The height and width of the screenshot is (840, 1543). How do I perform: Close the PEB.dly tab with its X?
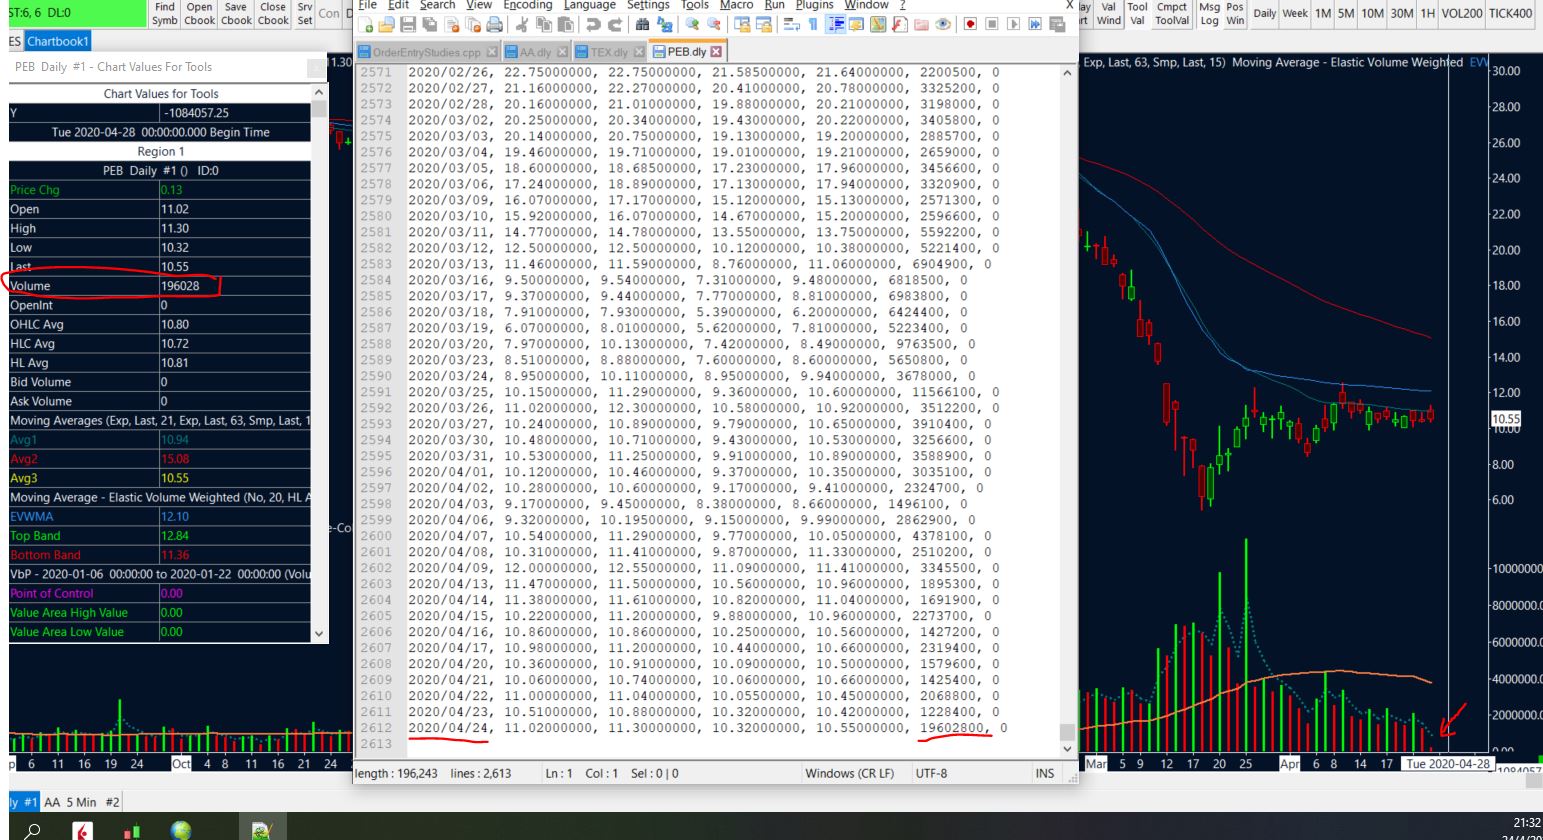(716, 52)
